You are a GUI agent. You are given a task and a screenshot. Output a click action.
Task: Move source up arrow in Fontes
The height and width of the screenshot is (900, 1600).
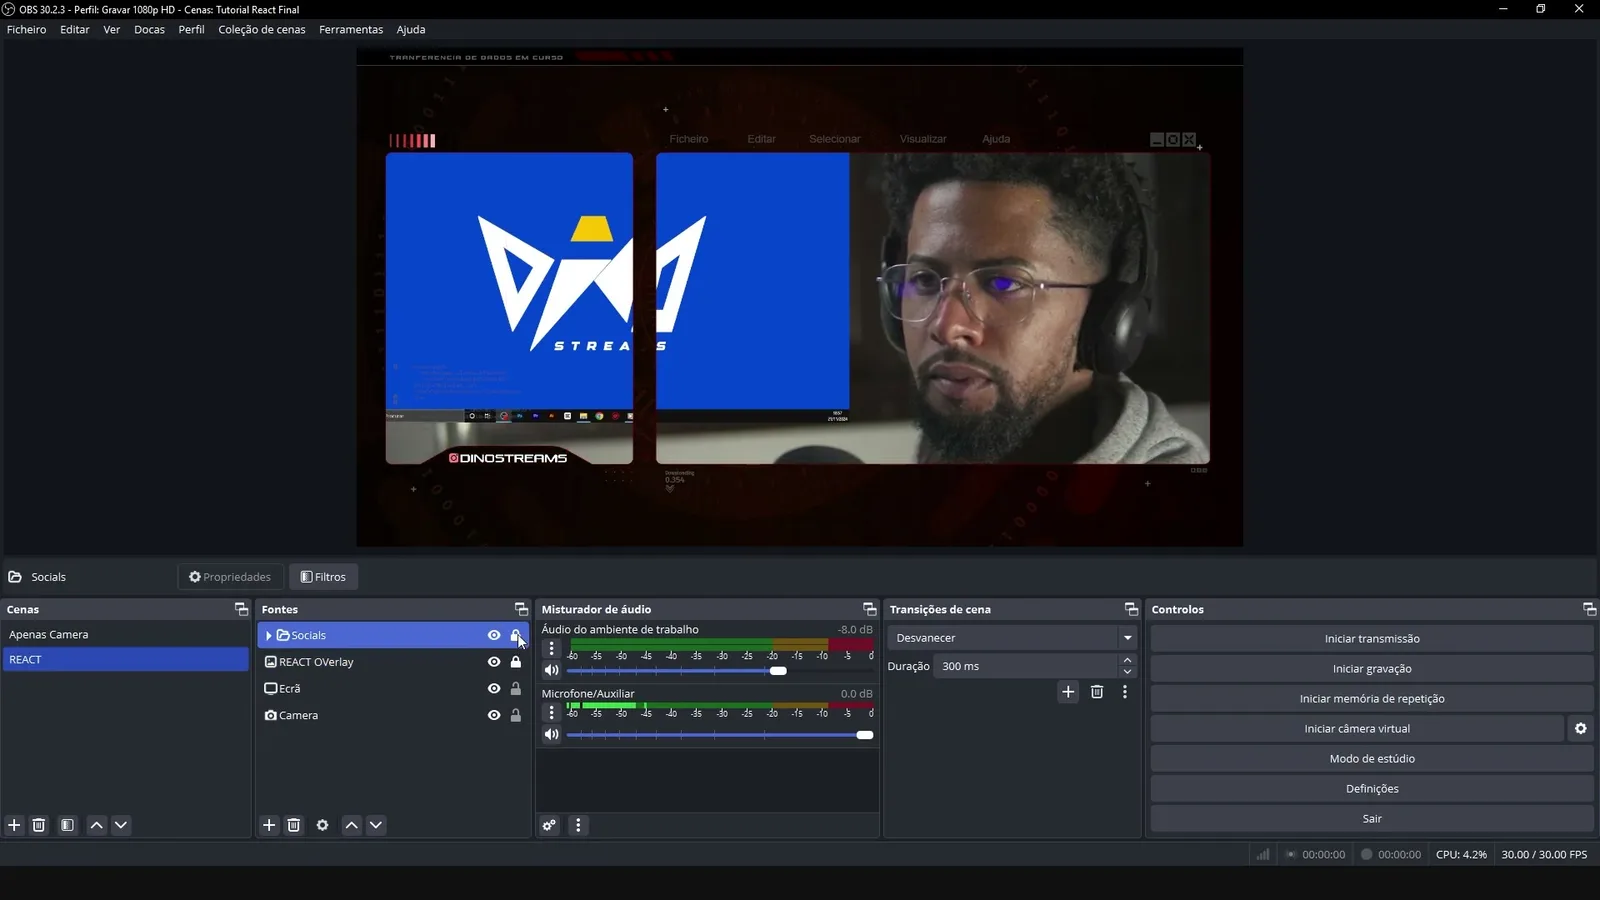pos(352,825)
